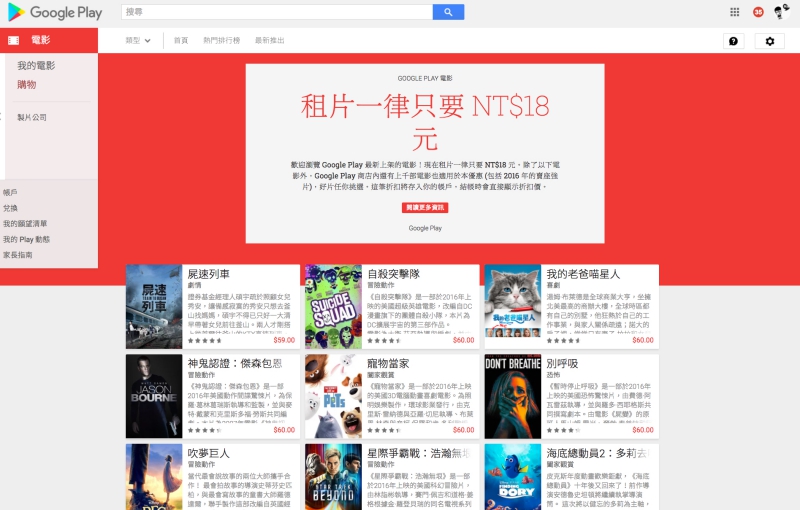Open 製片公司 in the sidebar

pyautogui.click(x=32, y=117)
